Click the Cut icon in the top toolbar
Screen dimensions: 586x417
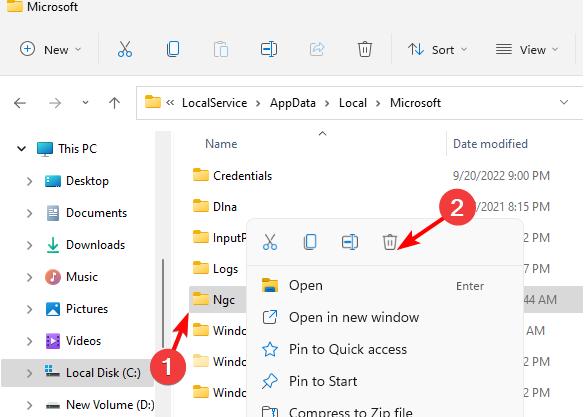pos(124,49)
